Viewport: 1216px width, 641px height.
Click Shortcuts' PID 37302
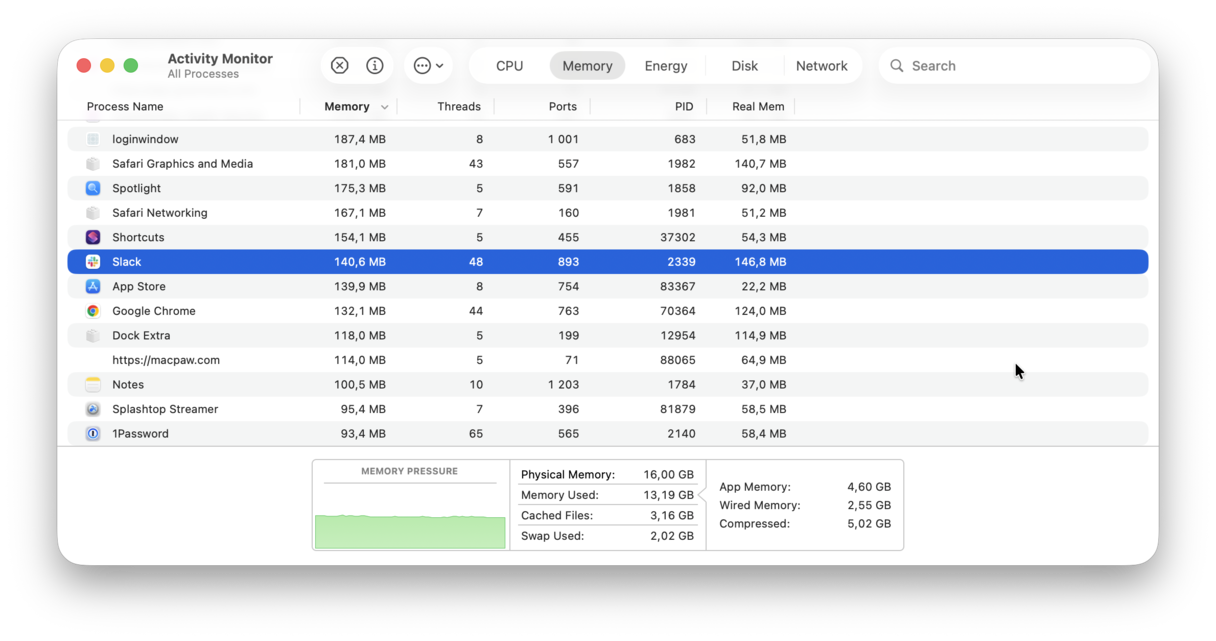tap(676, 237)
